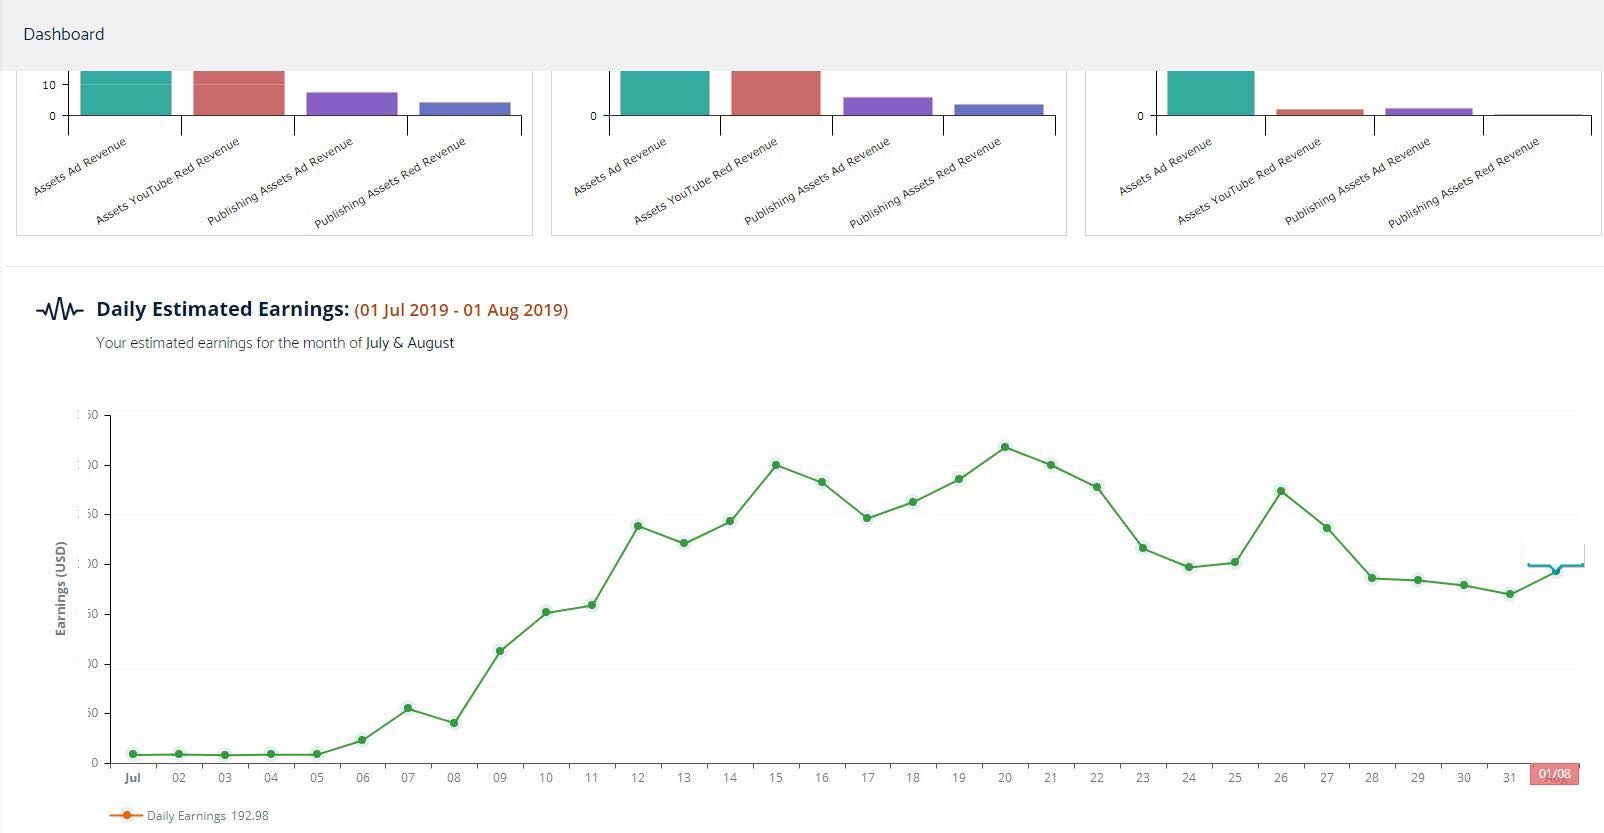This screenshot has height=833, width=1604.
Task: Click blue Publishing Assets Red Revenue bar, first chart
Action: [x=465, y=109]
